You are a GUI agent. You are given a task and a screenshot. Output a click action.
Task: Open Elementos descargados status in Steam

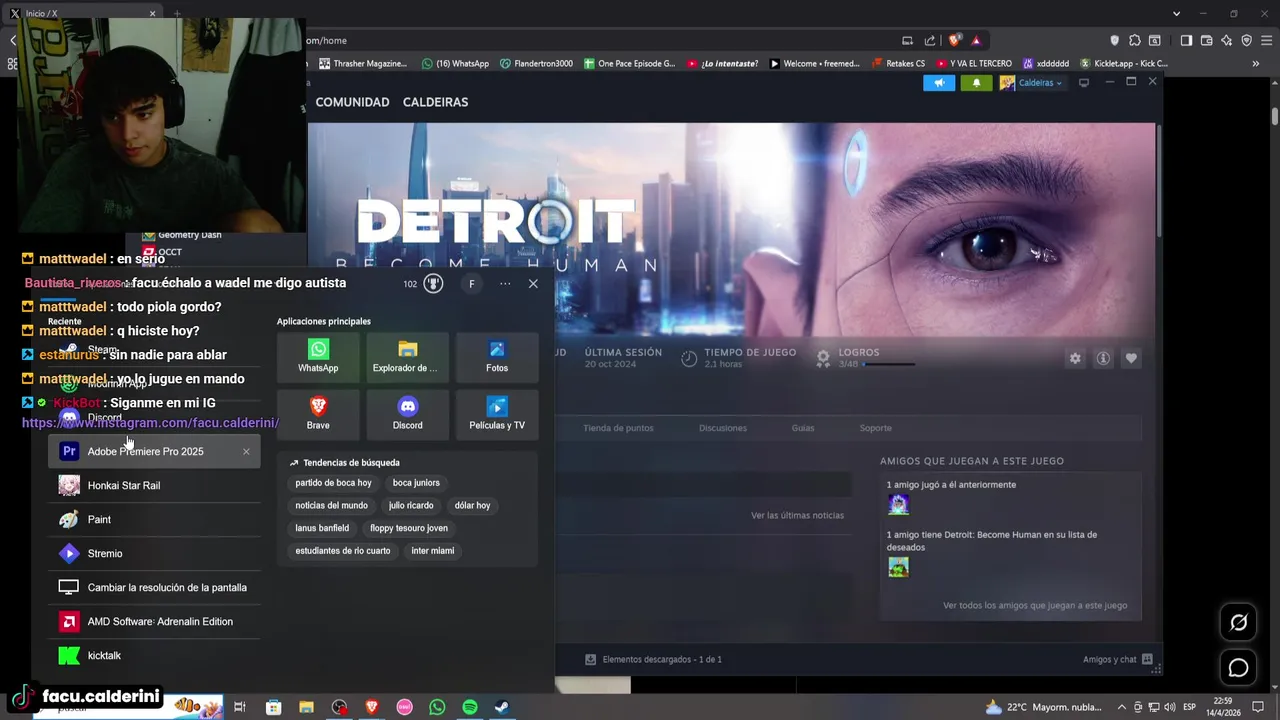pos(653,659)
